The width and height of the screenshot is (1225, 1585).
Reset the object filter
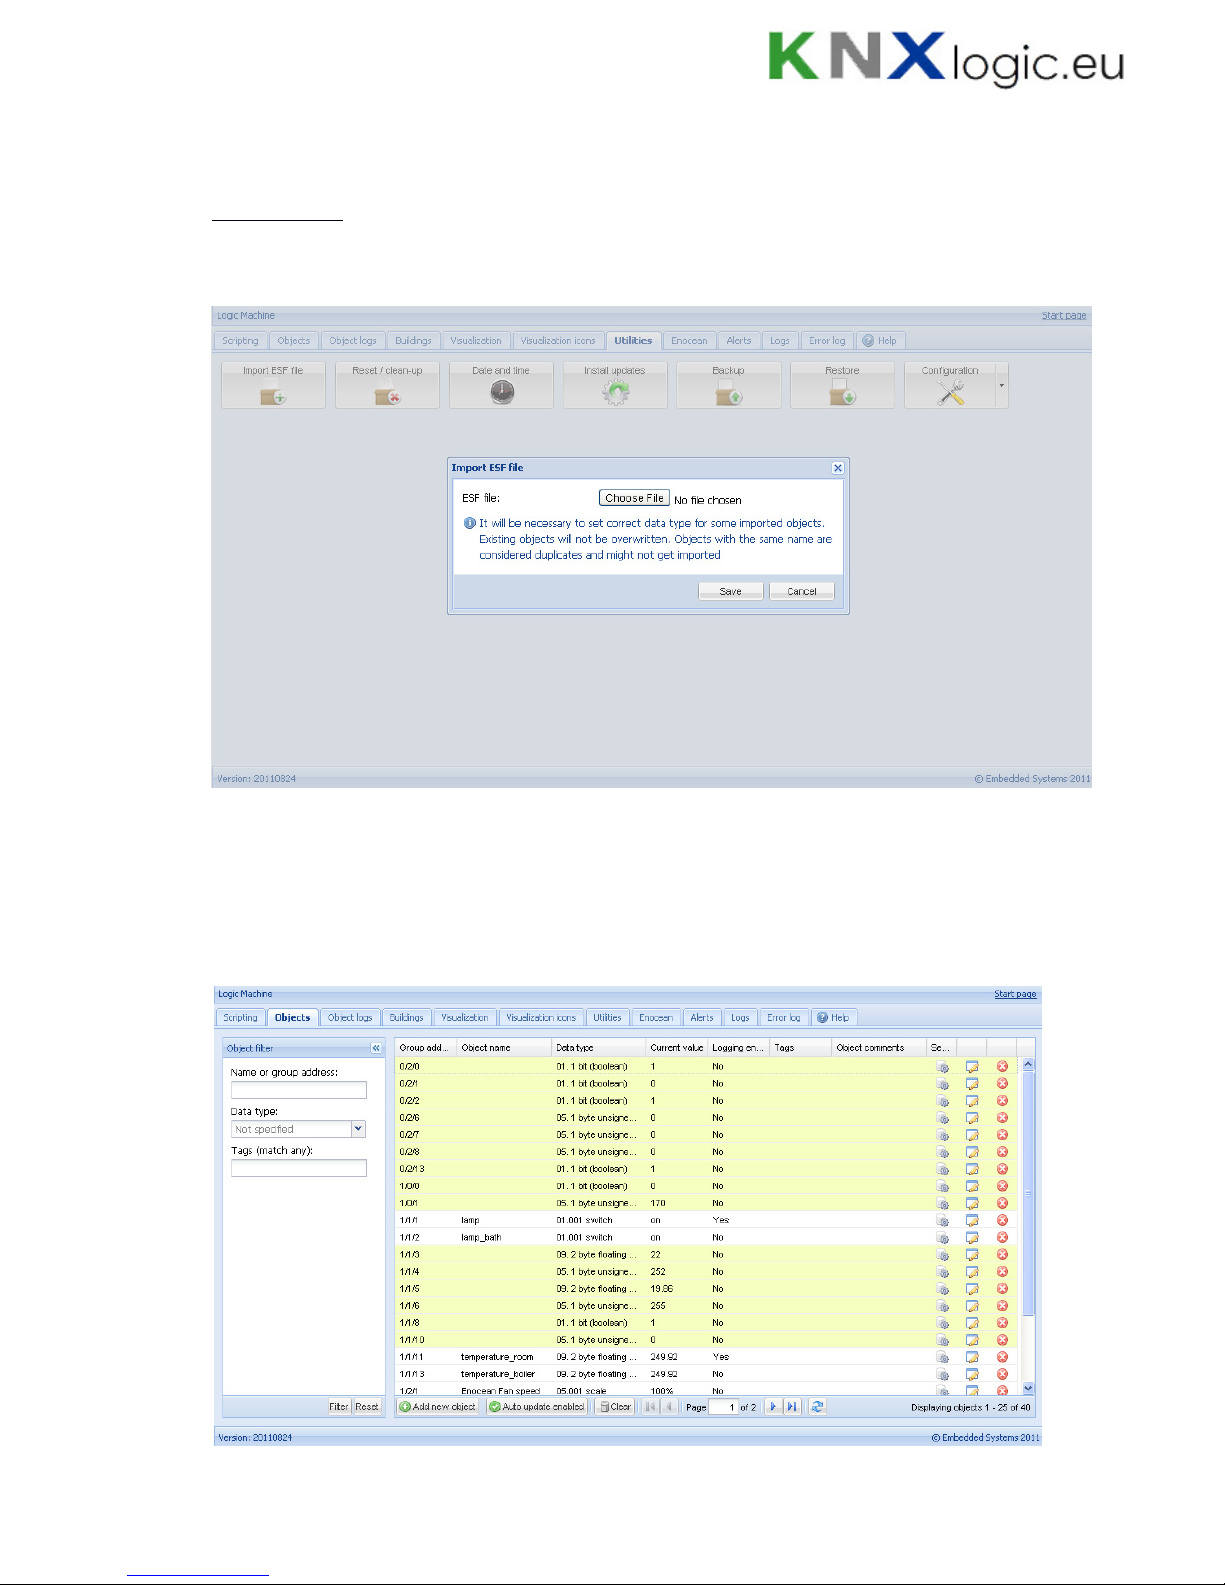367,1406
